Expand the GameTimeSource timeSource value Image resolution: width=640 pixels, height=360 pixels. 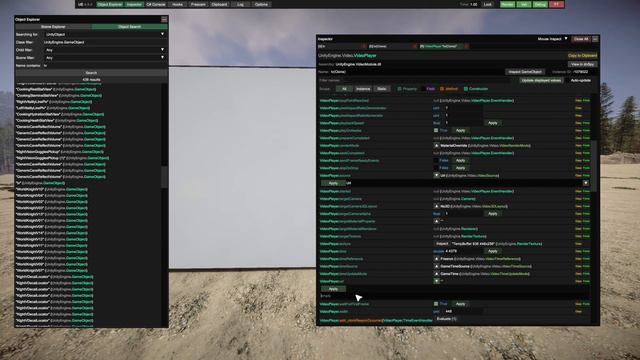coord(436,266)
